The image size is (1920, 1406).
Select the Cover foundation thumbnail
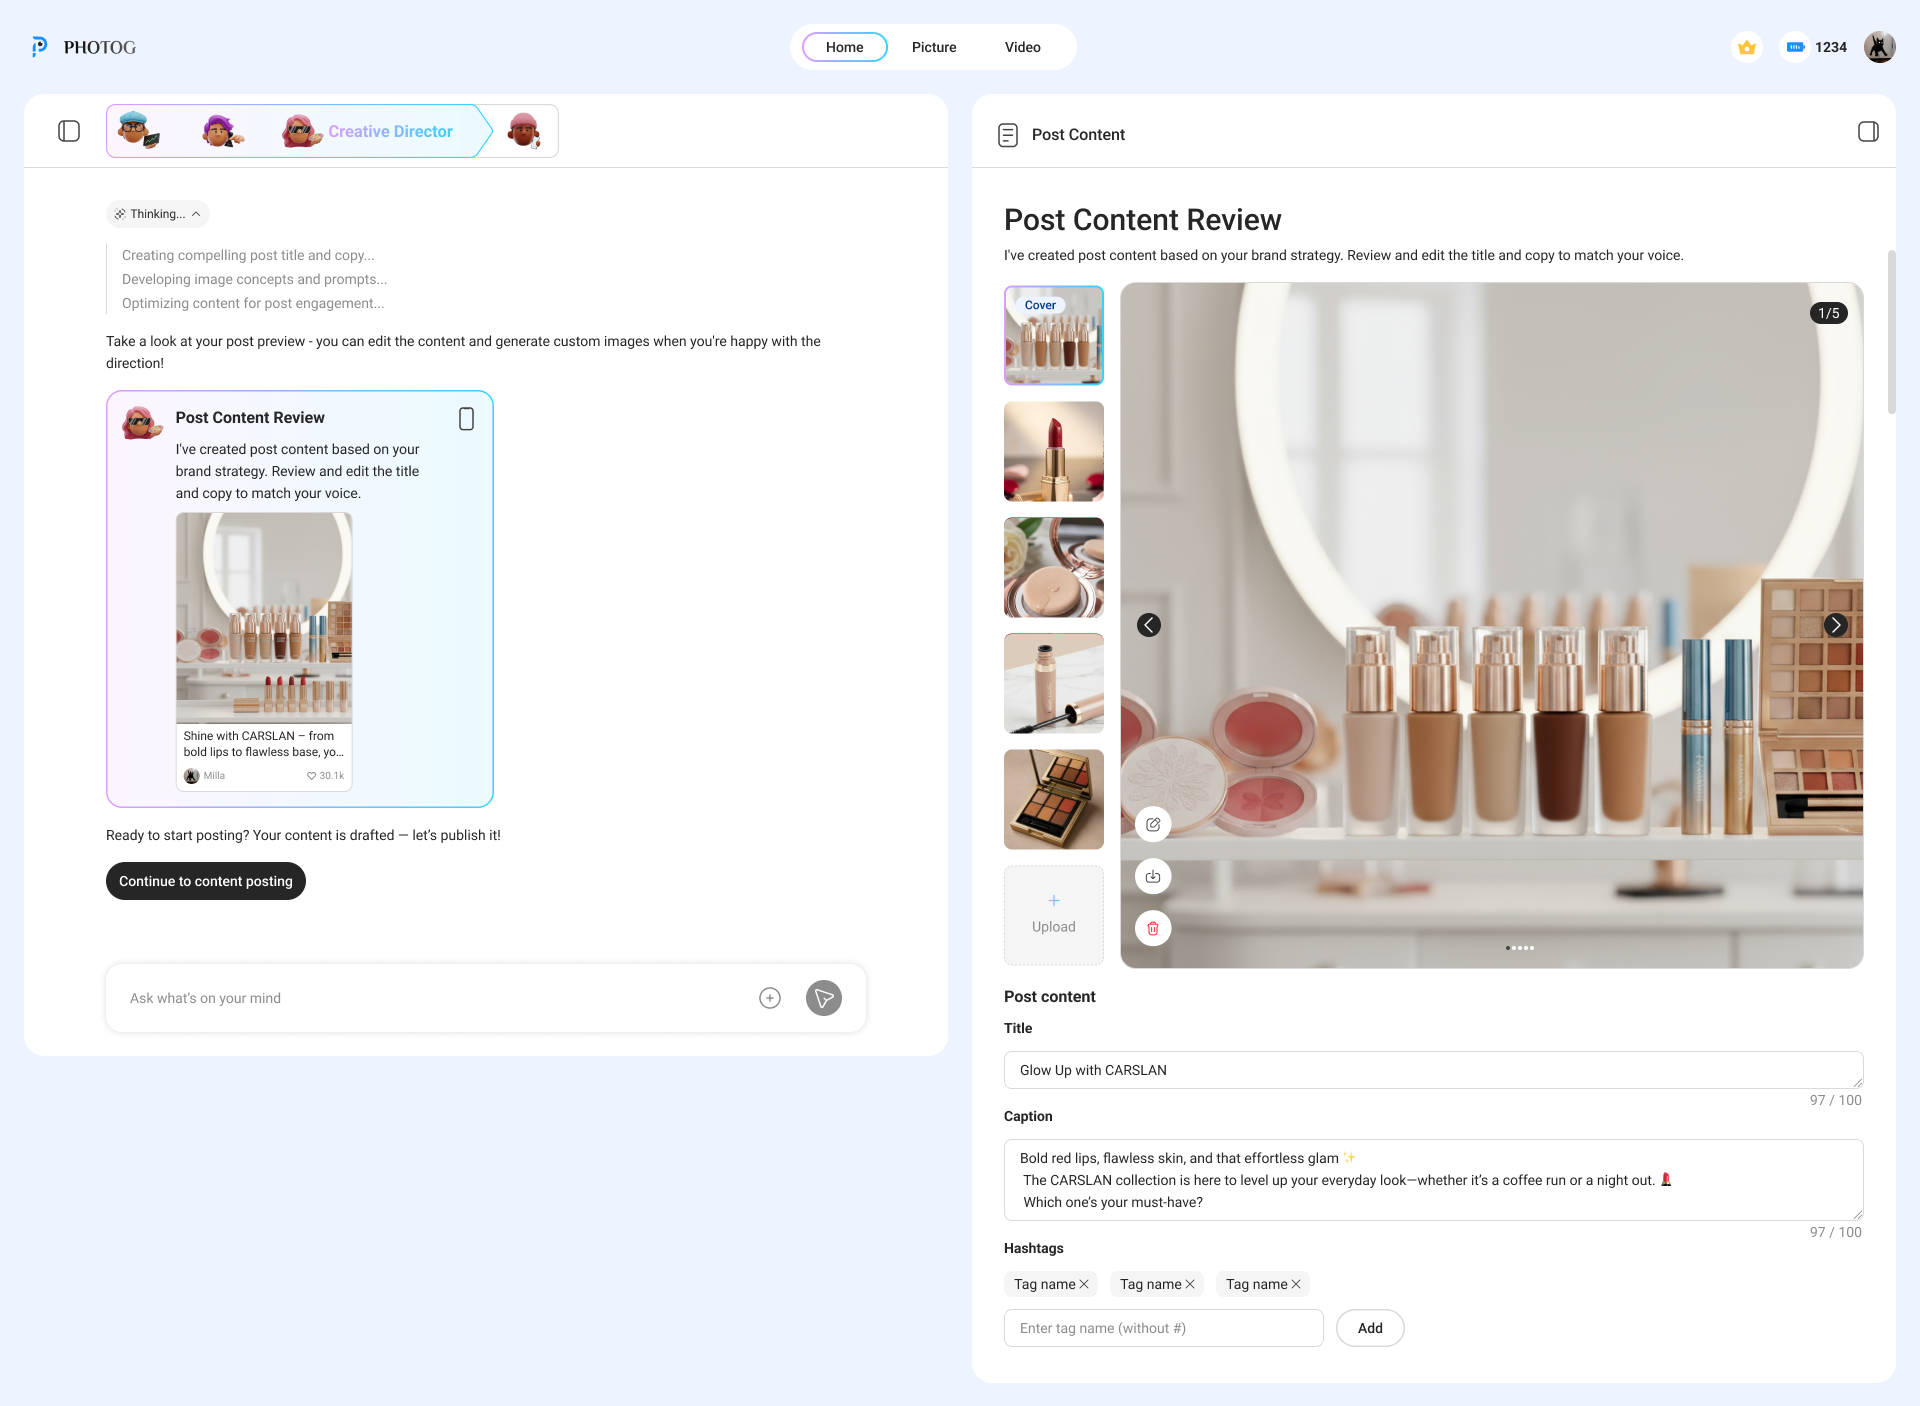point(1054,335)
